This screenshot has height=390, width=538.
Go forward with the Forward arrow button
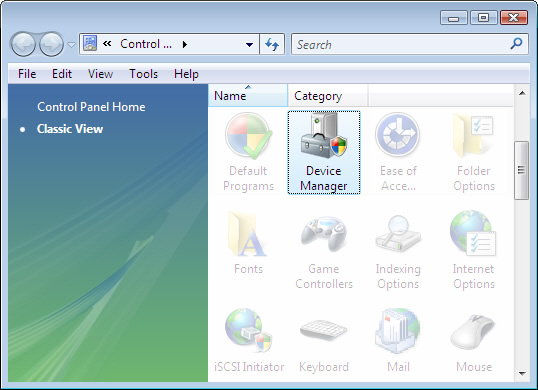point(51,44)
